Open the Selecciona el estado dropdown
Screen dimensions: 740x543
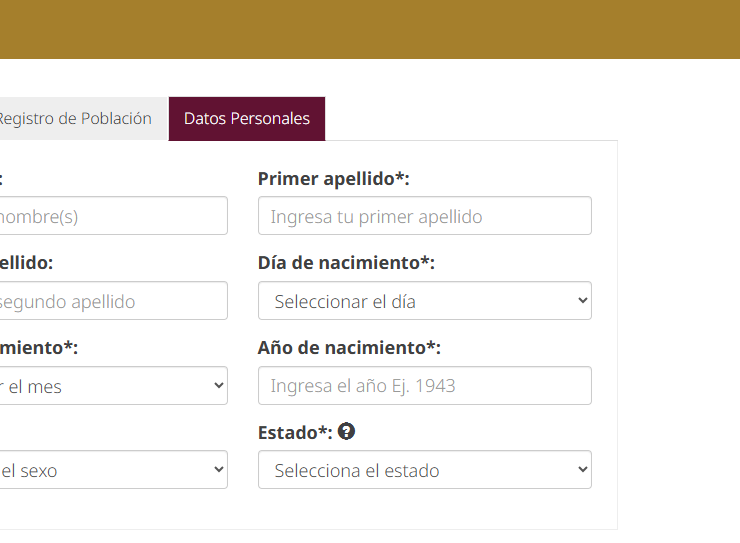425,469
